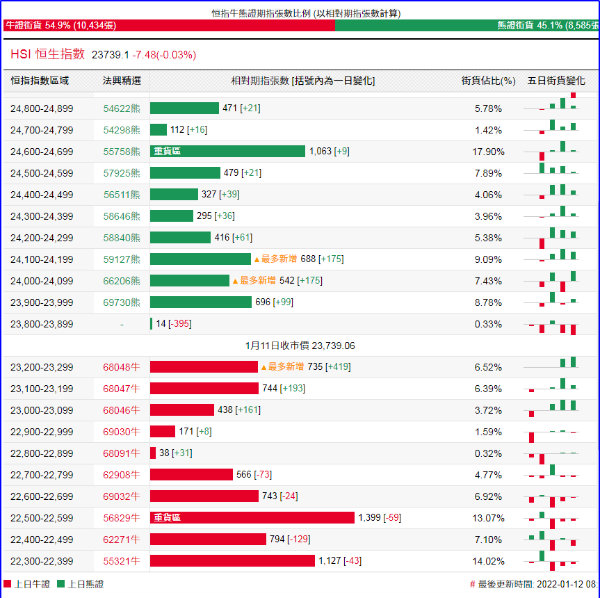This screenshot has width=600, height=598.
Task: Open bull warrant code 56829牛
Action: click(122, 518)
